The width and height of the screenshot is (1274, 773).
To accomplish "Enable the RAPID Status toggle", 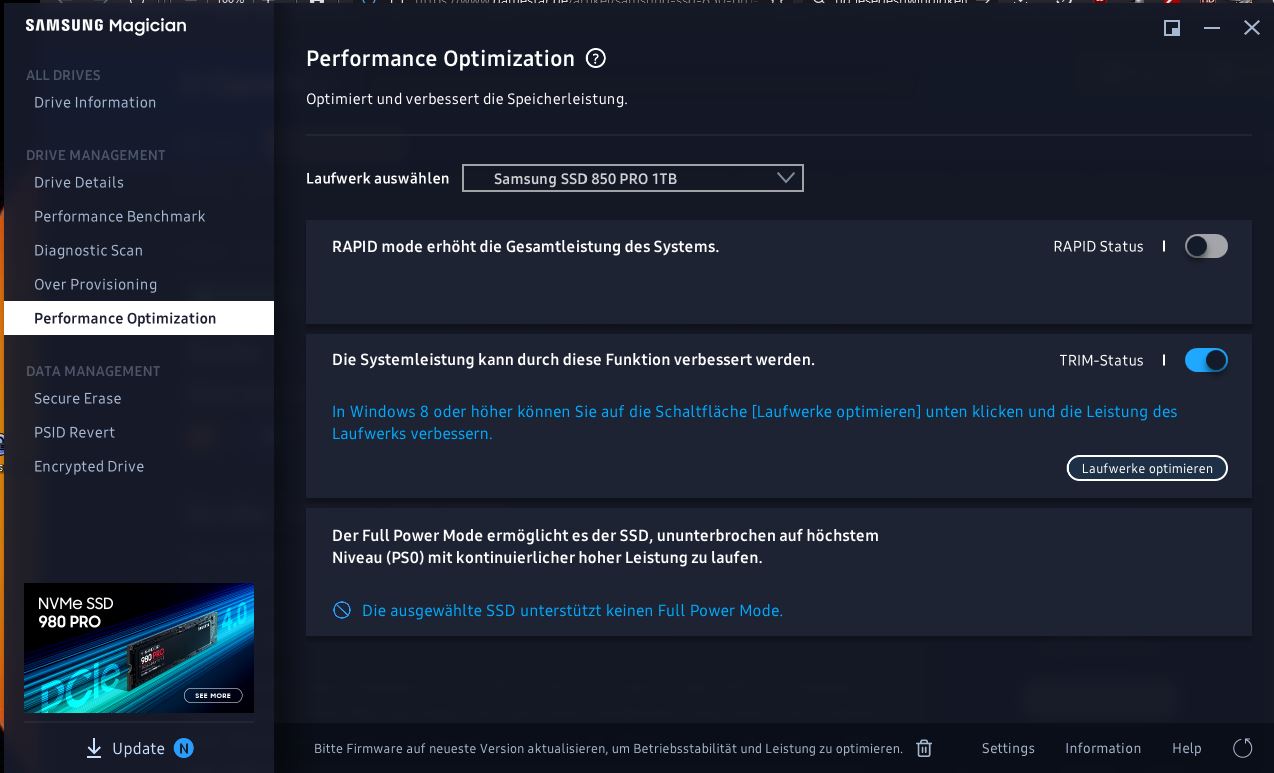I will pos(1206,246).
